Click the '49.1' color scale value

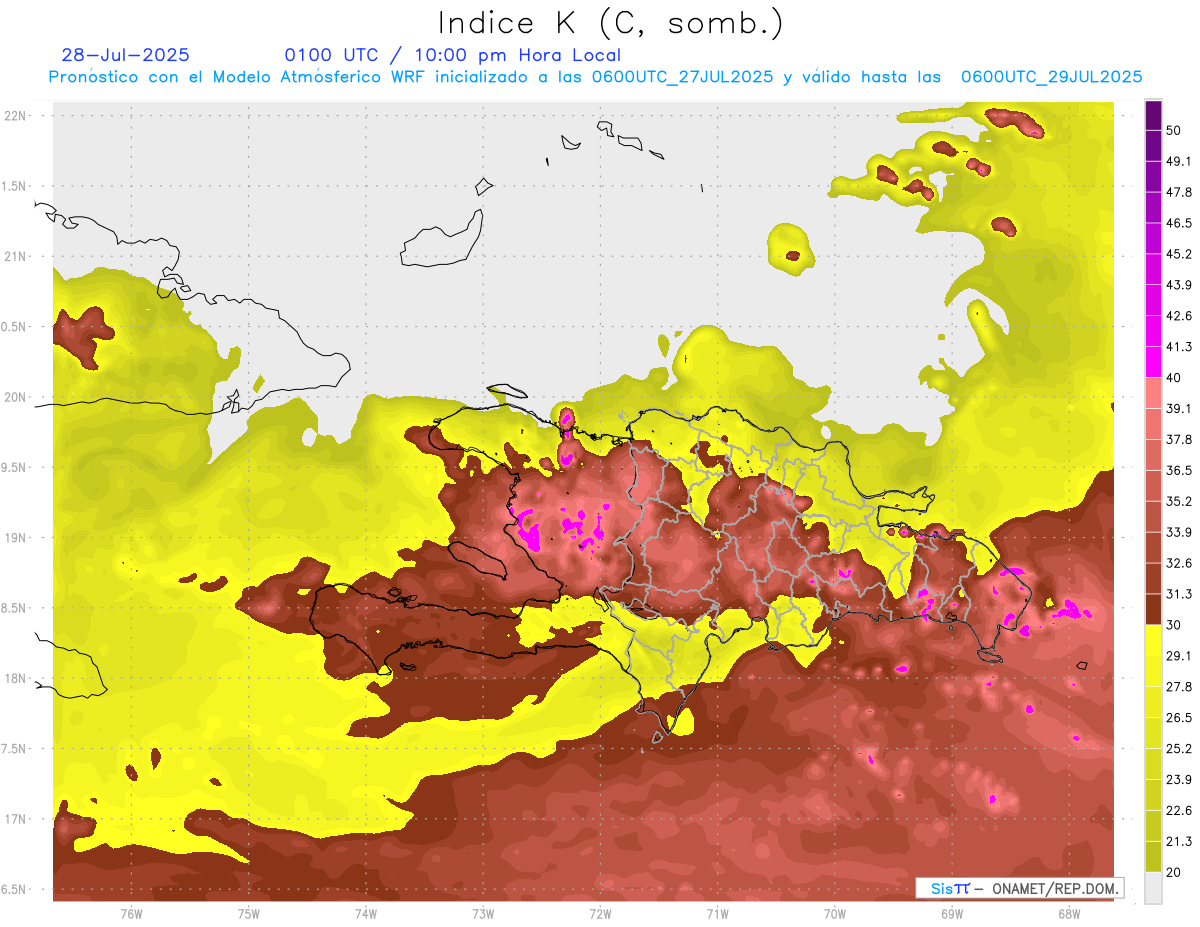pyautogui.click(x=1178, y=161)
